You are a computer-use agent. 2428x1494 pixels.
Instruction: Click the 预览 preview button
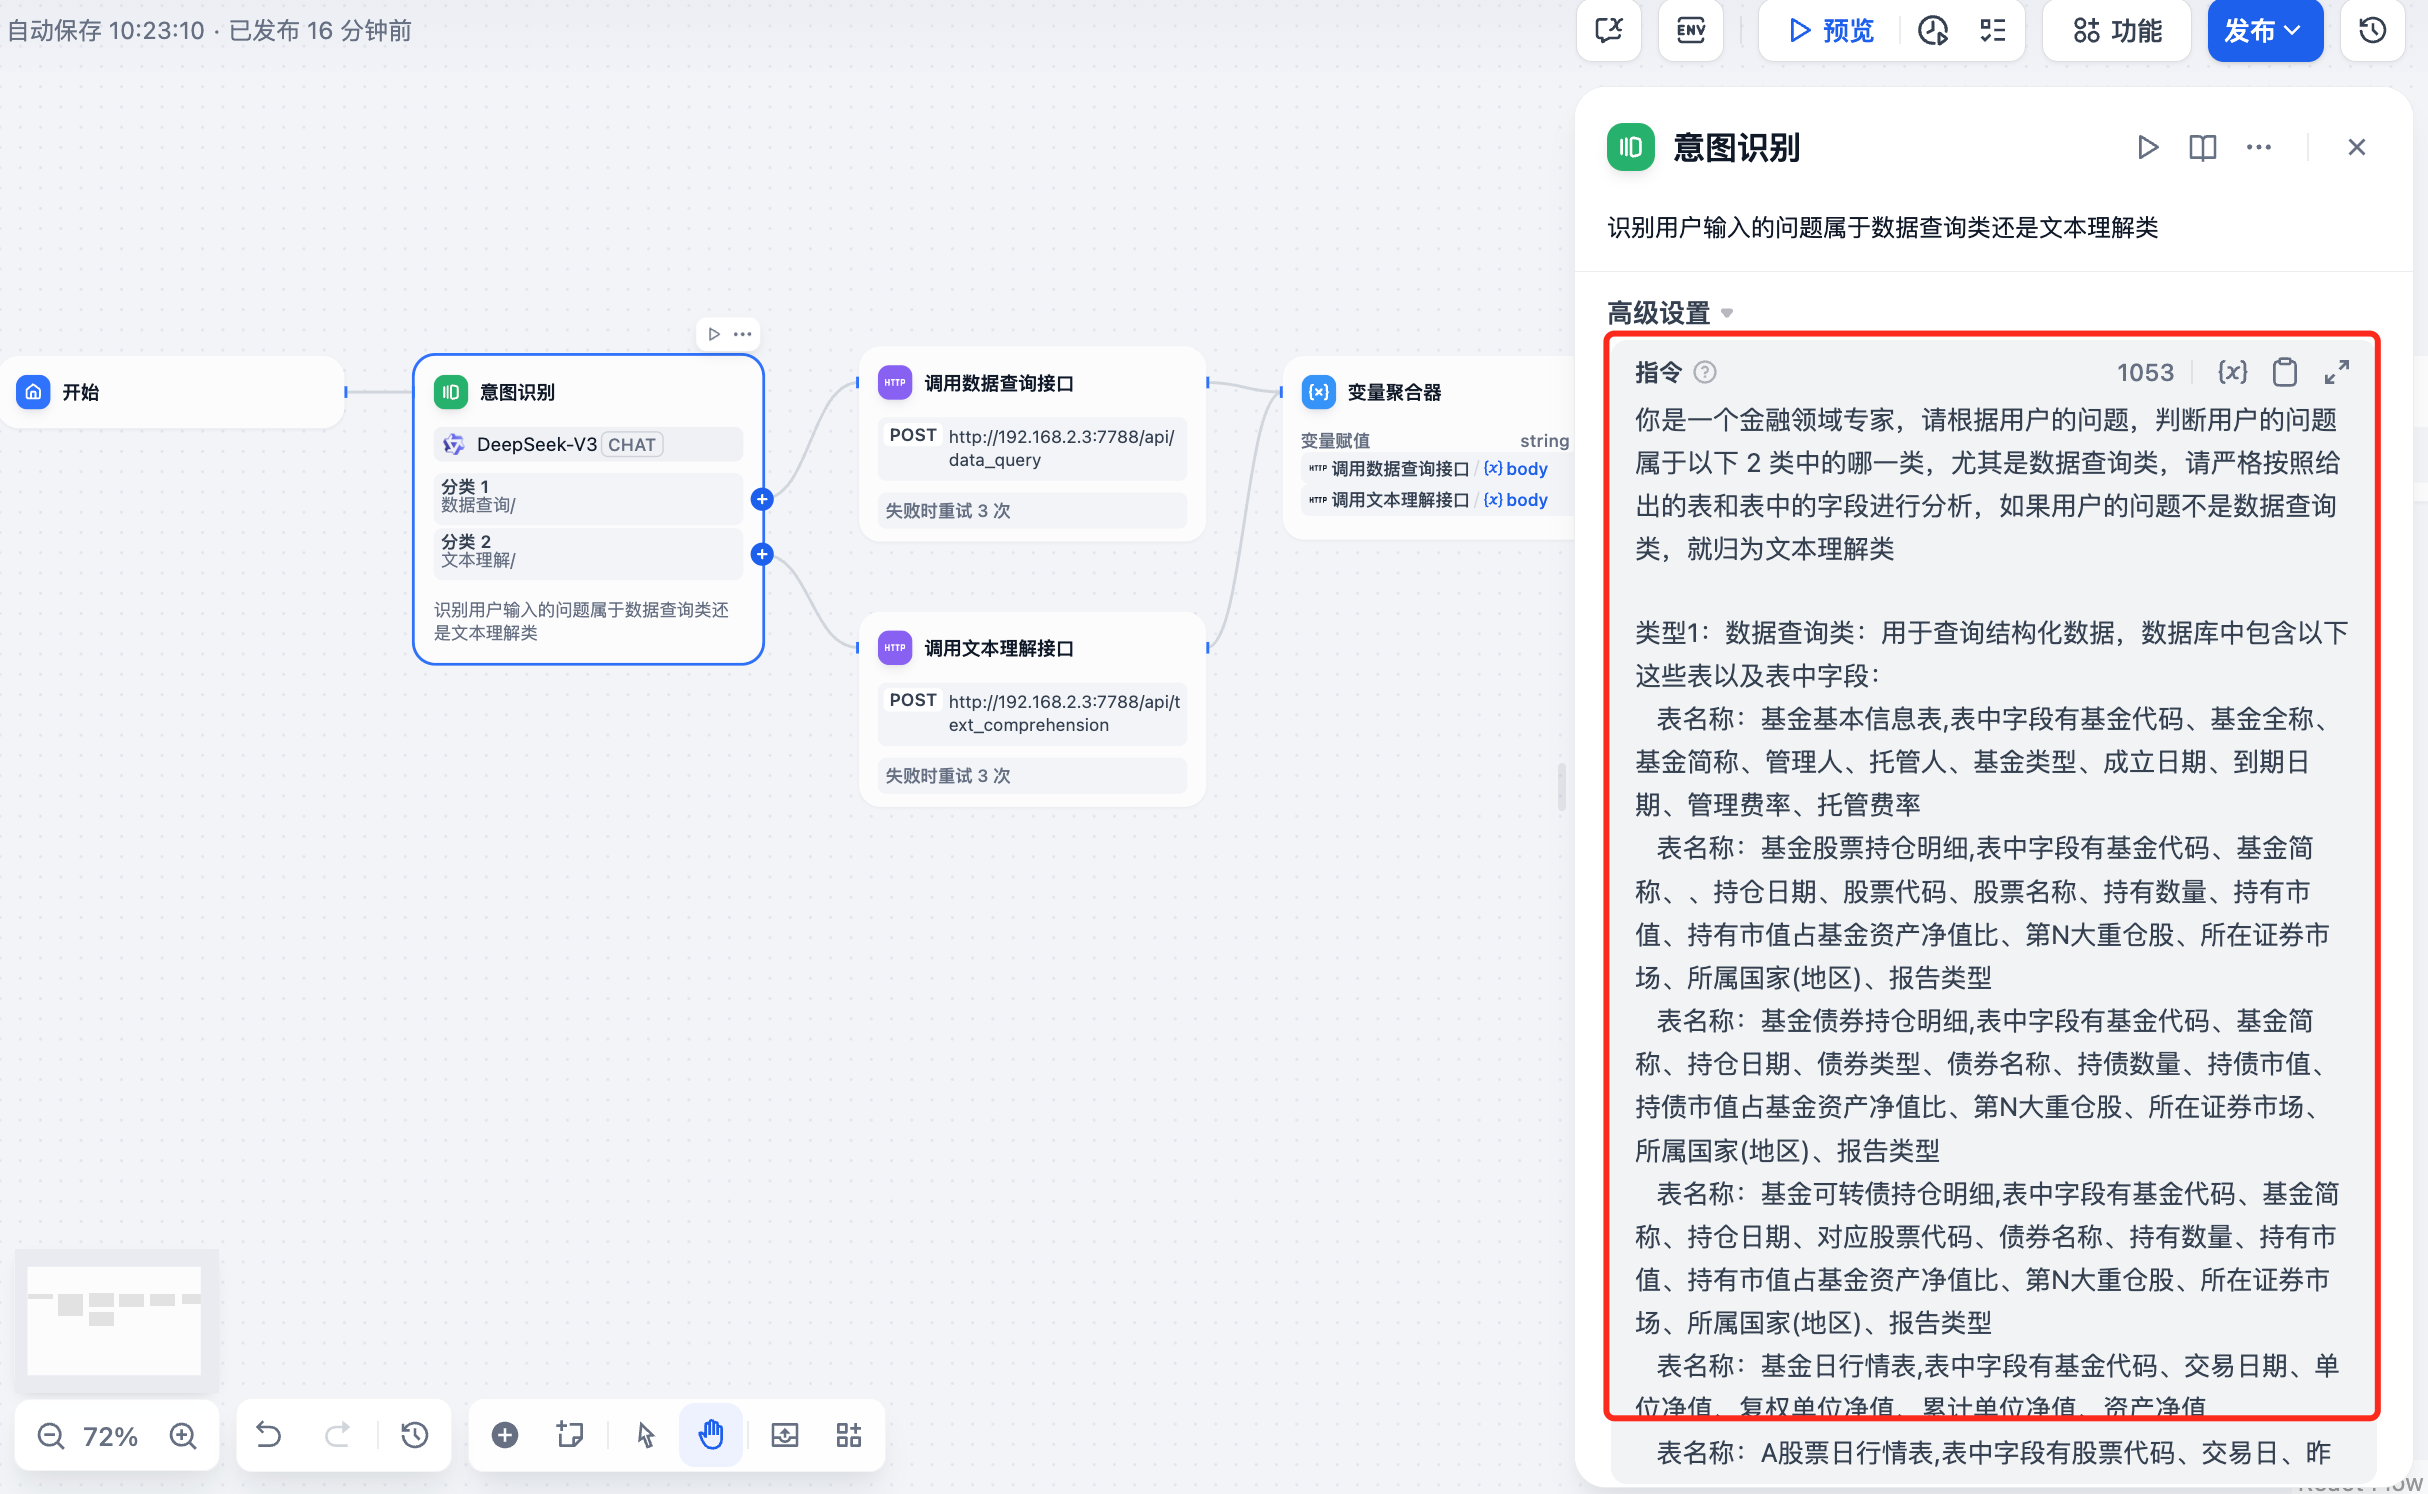click(x=1831, y=31)
